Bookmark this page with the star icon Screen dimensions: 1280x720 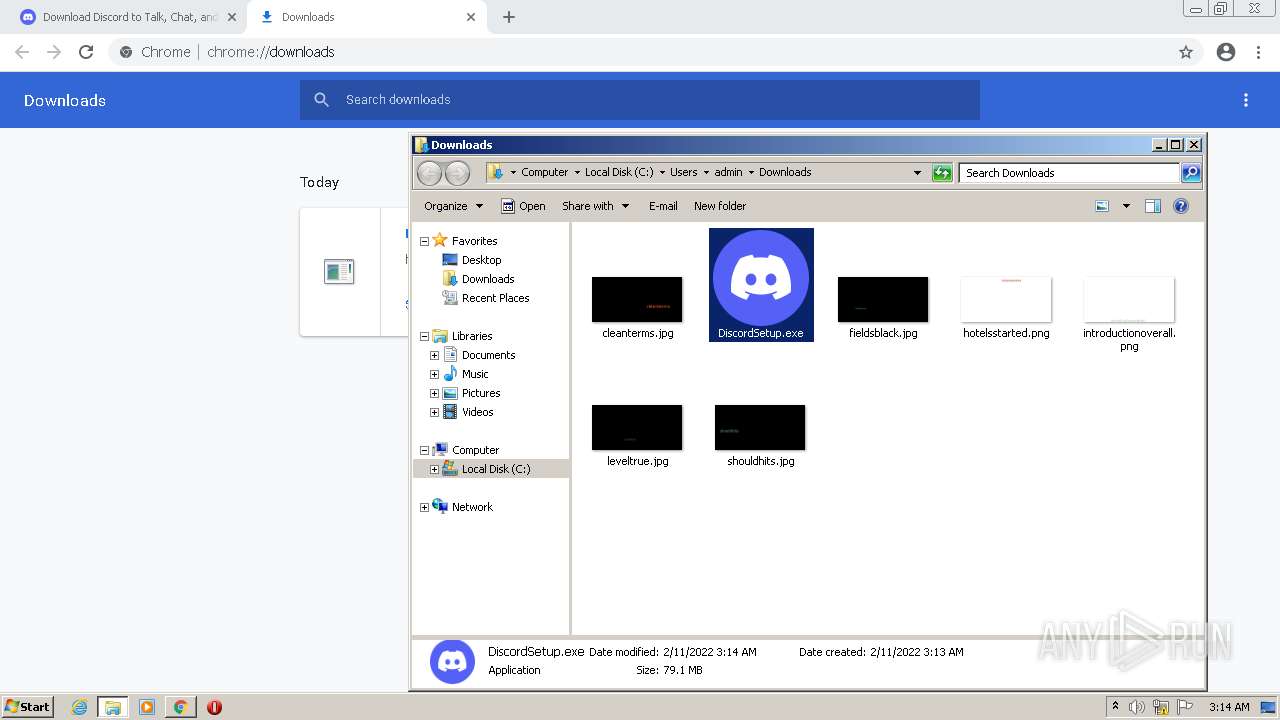tap(1186, 52)
